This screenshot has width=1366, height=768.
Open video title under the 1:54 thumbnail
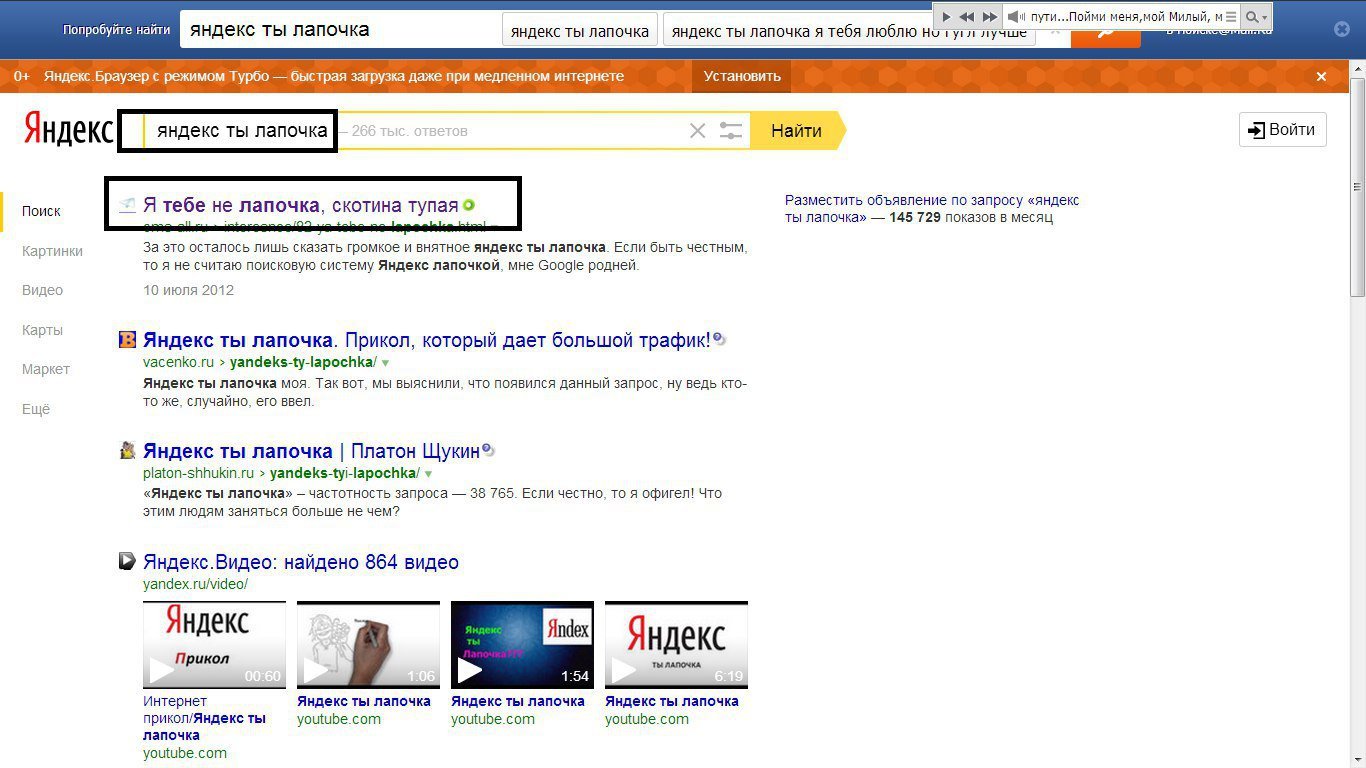[x=518, y=701]
